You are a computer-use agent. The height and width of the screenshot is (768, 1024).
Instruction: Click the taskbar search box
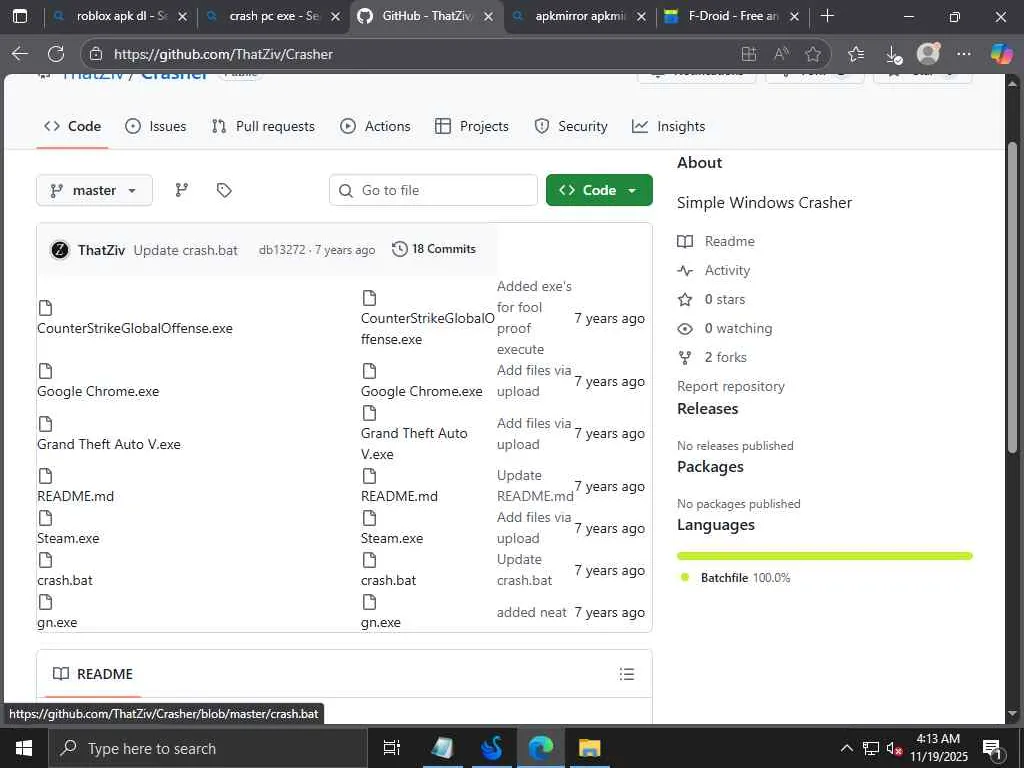(x=208, y=748)
